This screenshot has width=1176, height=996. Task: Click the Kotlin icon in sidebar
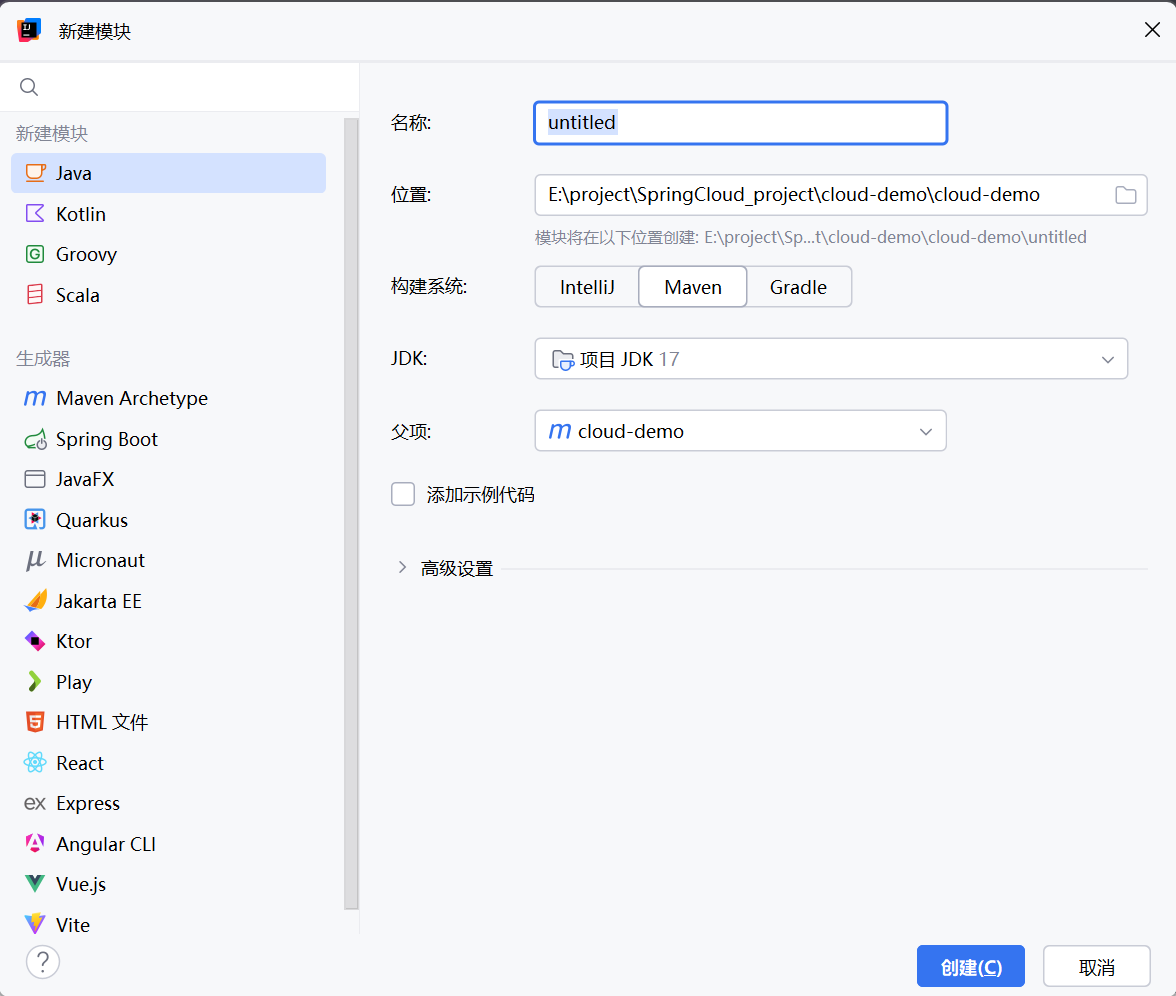pos(35,214)
